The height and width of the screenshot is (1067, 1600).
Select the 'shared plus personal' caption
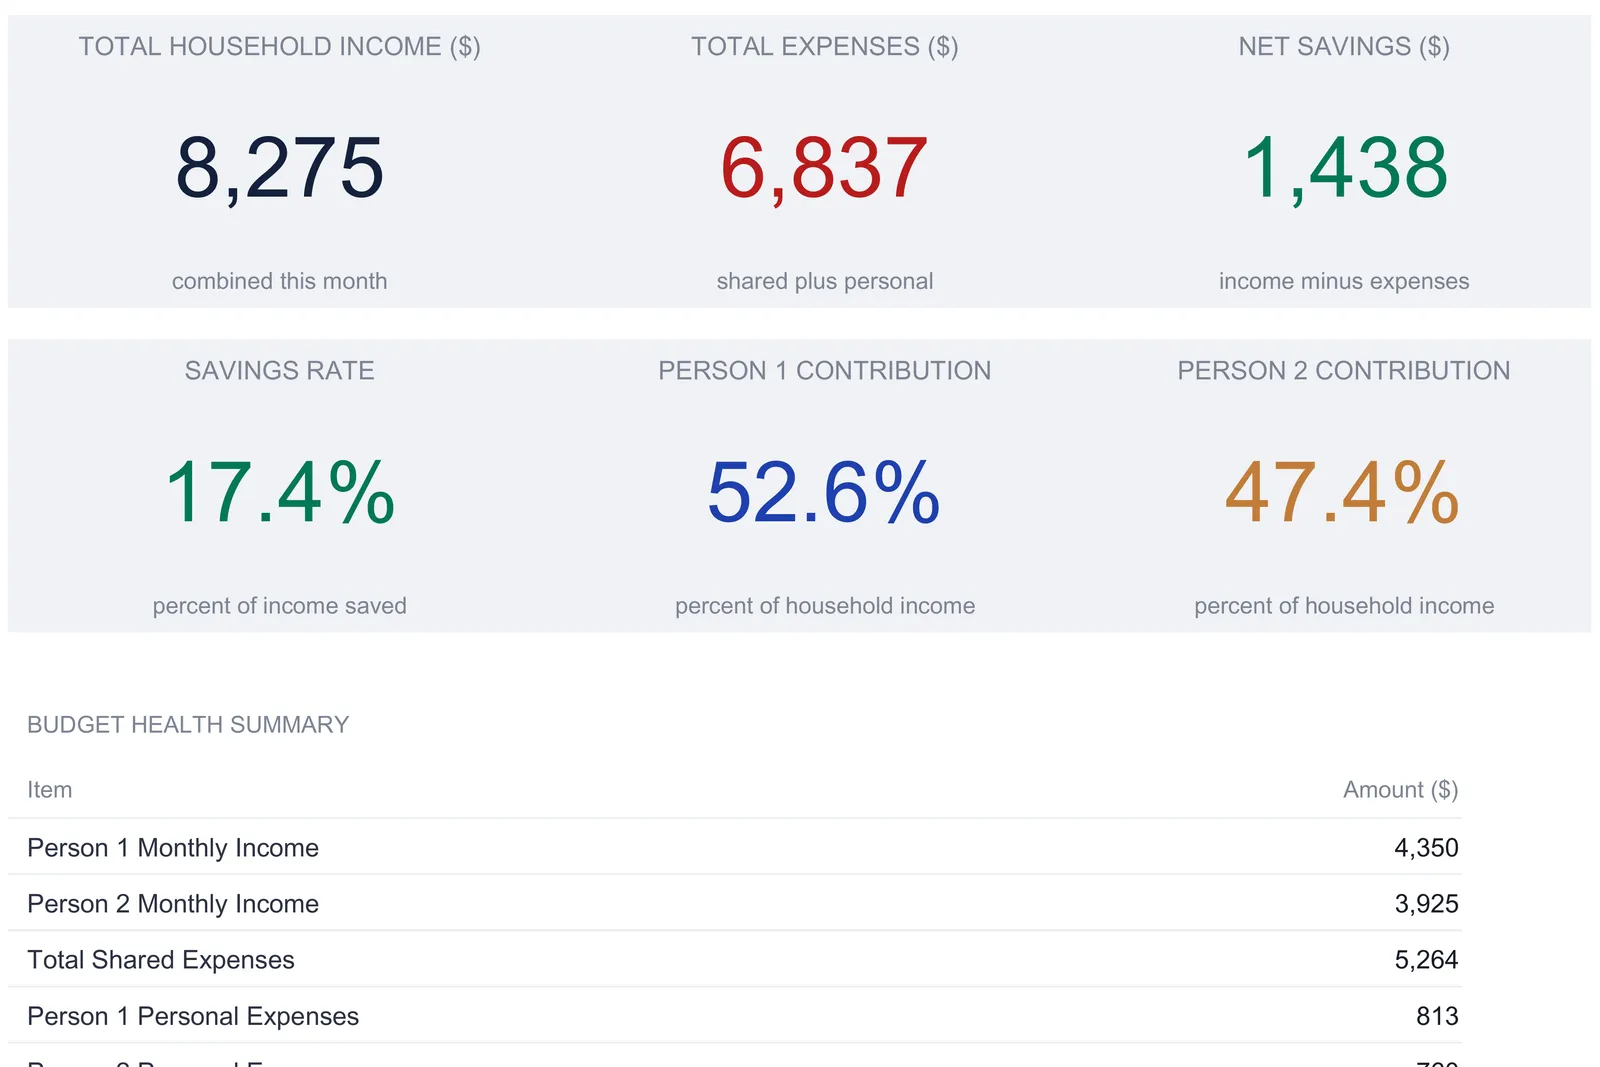[825, 281]
